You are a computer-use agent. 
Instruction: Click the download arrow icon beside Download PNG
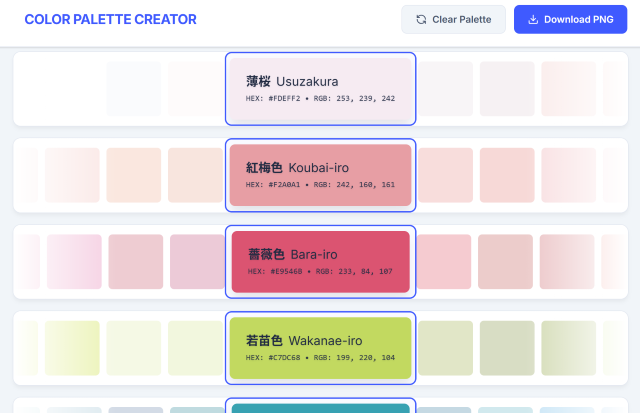[533, 20]
